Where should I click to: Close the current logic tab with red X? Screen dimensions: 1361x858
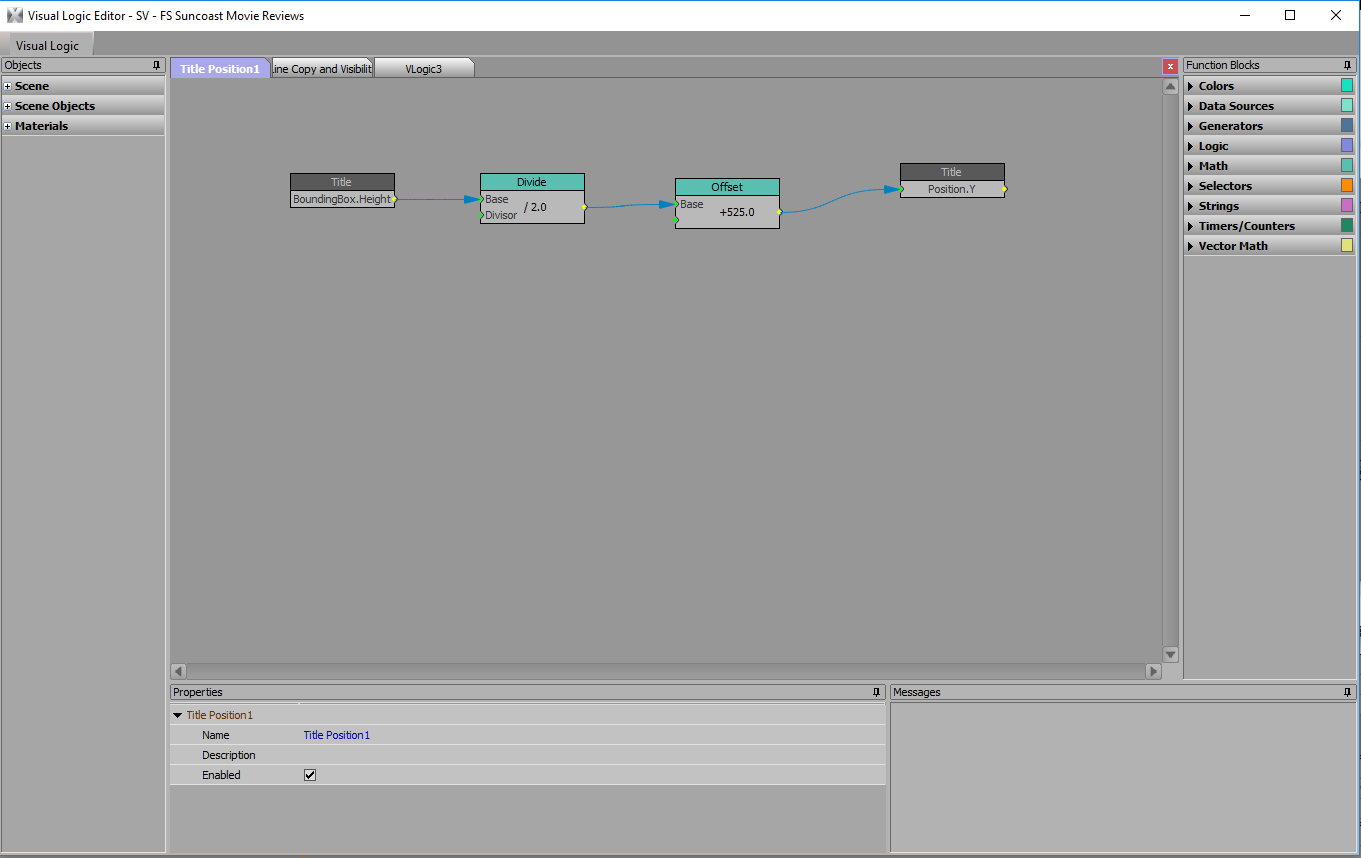click(1170, 67)
